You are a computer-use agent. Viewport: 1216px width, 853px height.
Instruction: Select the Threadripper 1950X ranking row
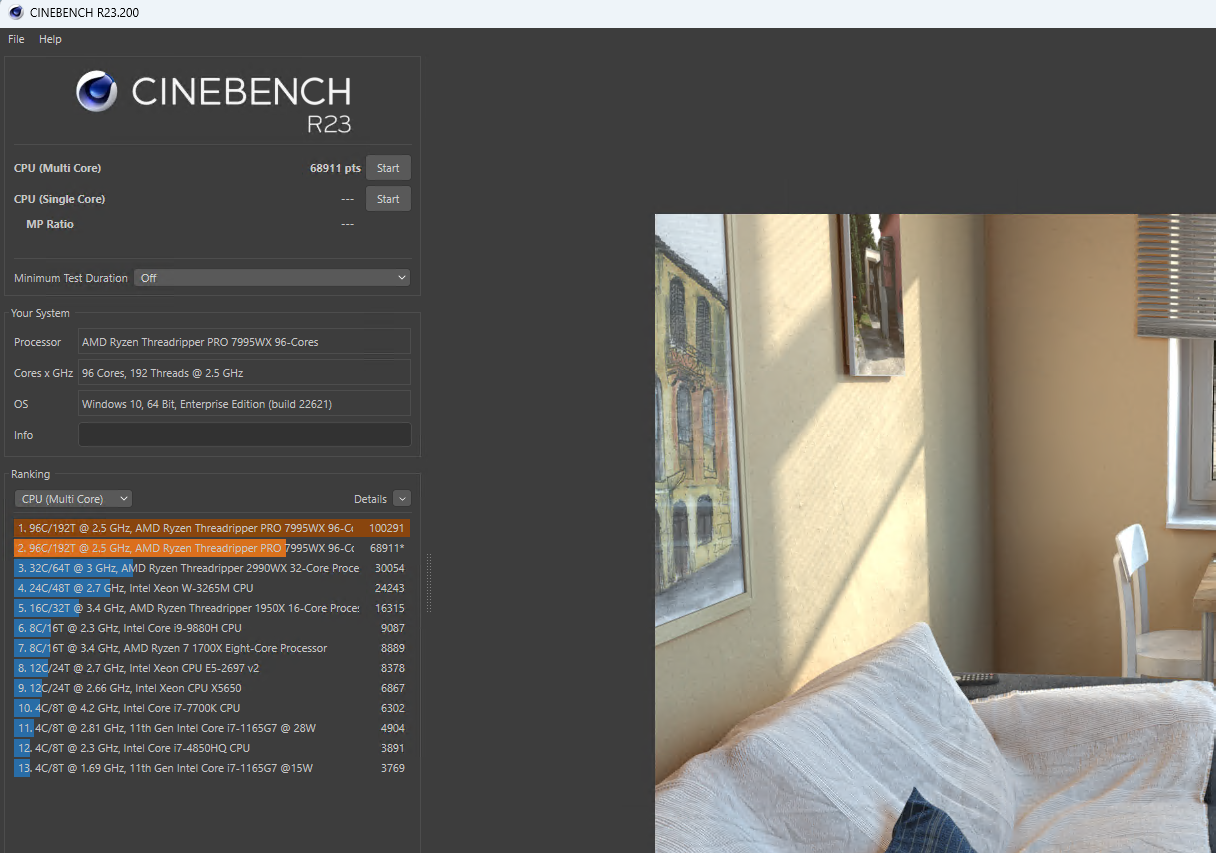[212, 608]
